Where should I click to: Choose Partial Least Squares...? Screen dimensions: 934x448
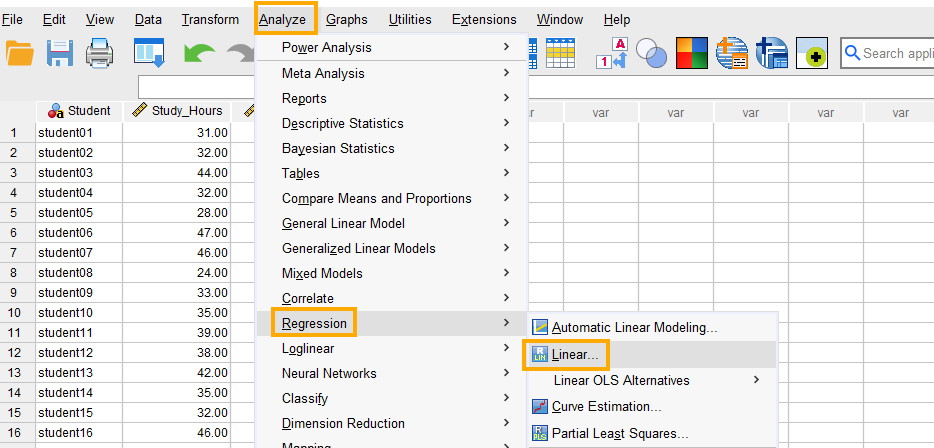pos(652,434)
